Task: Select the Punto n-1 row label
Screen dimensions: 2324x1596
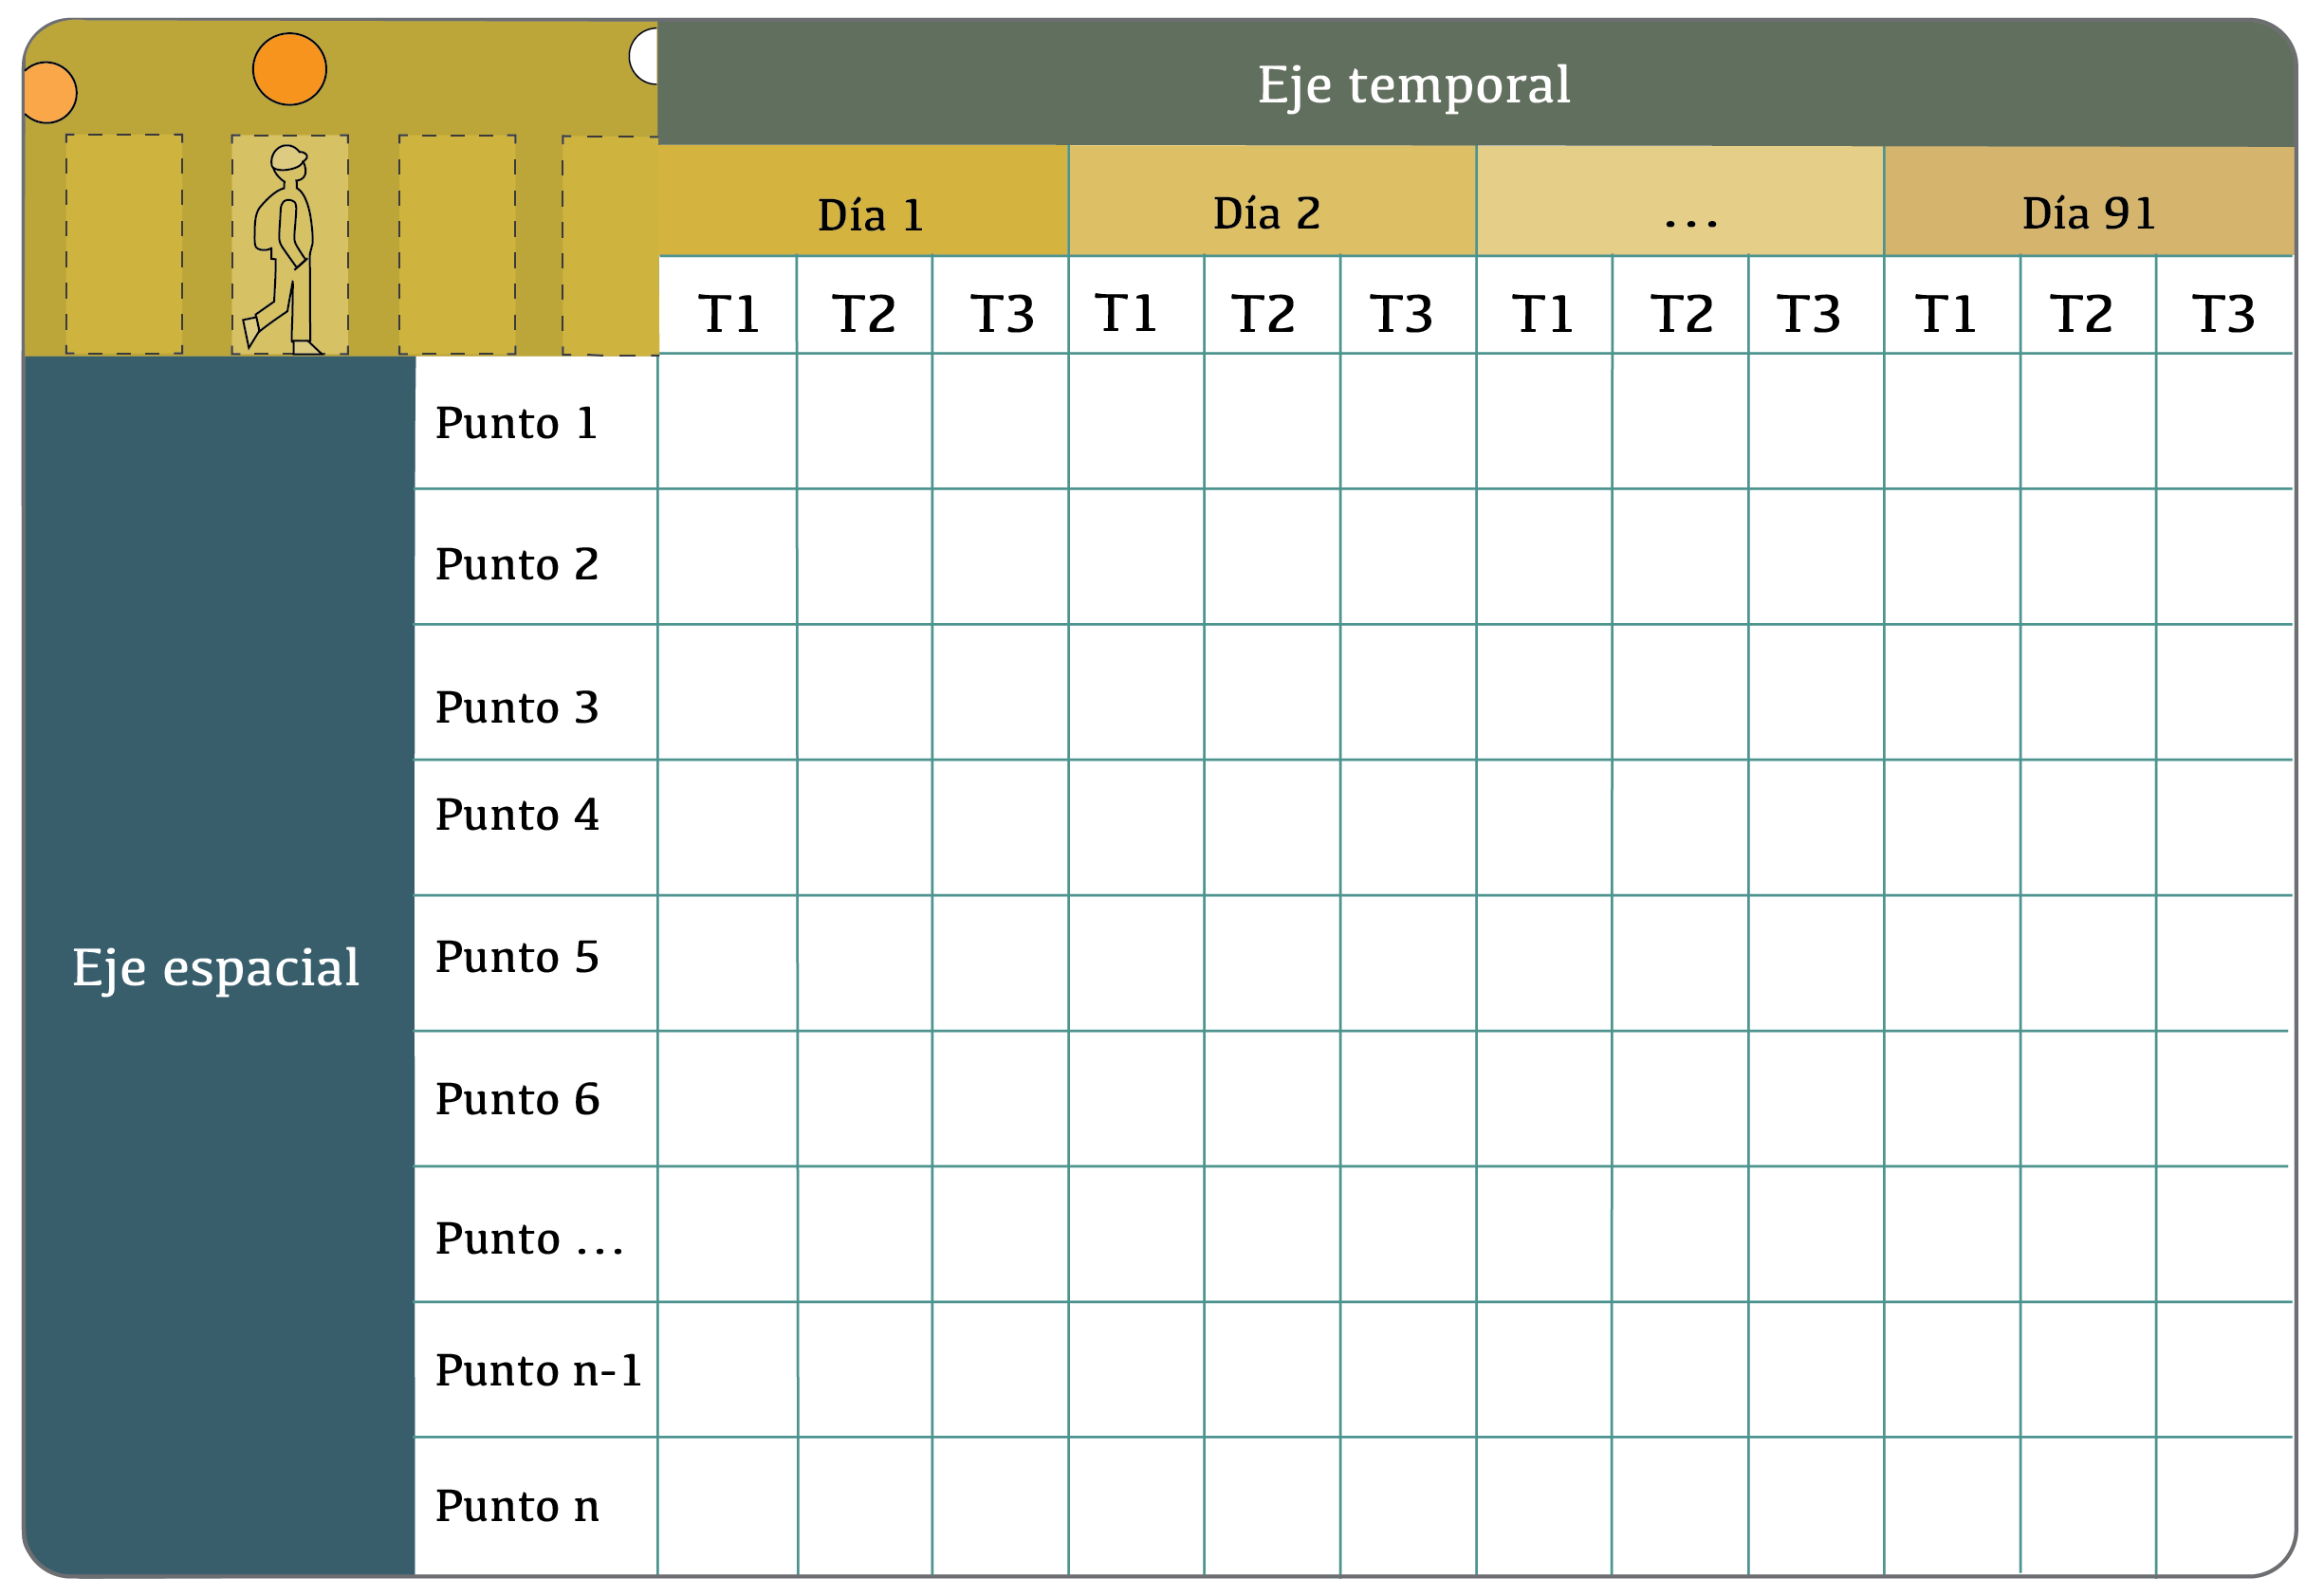Action: 536,1370
